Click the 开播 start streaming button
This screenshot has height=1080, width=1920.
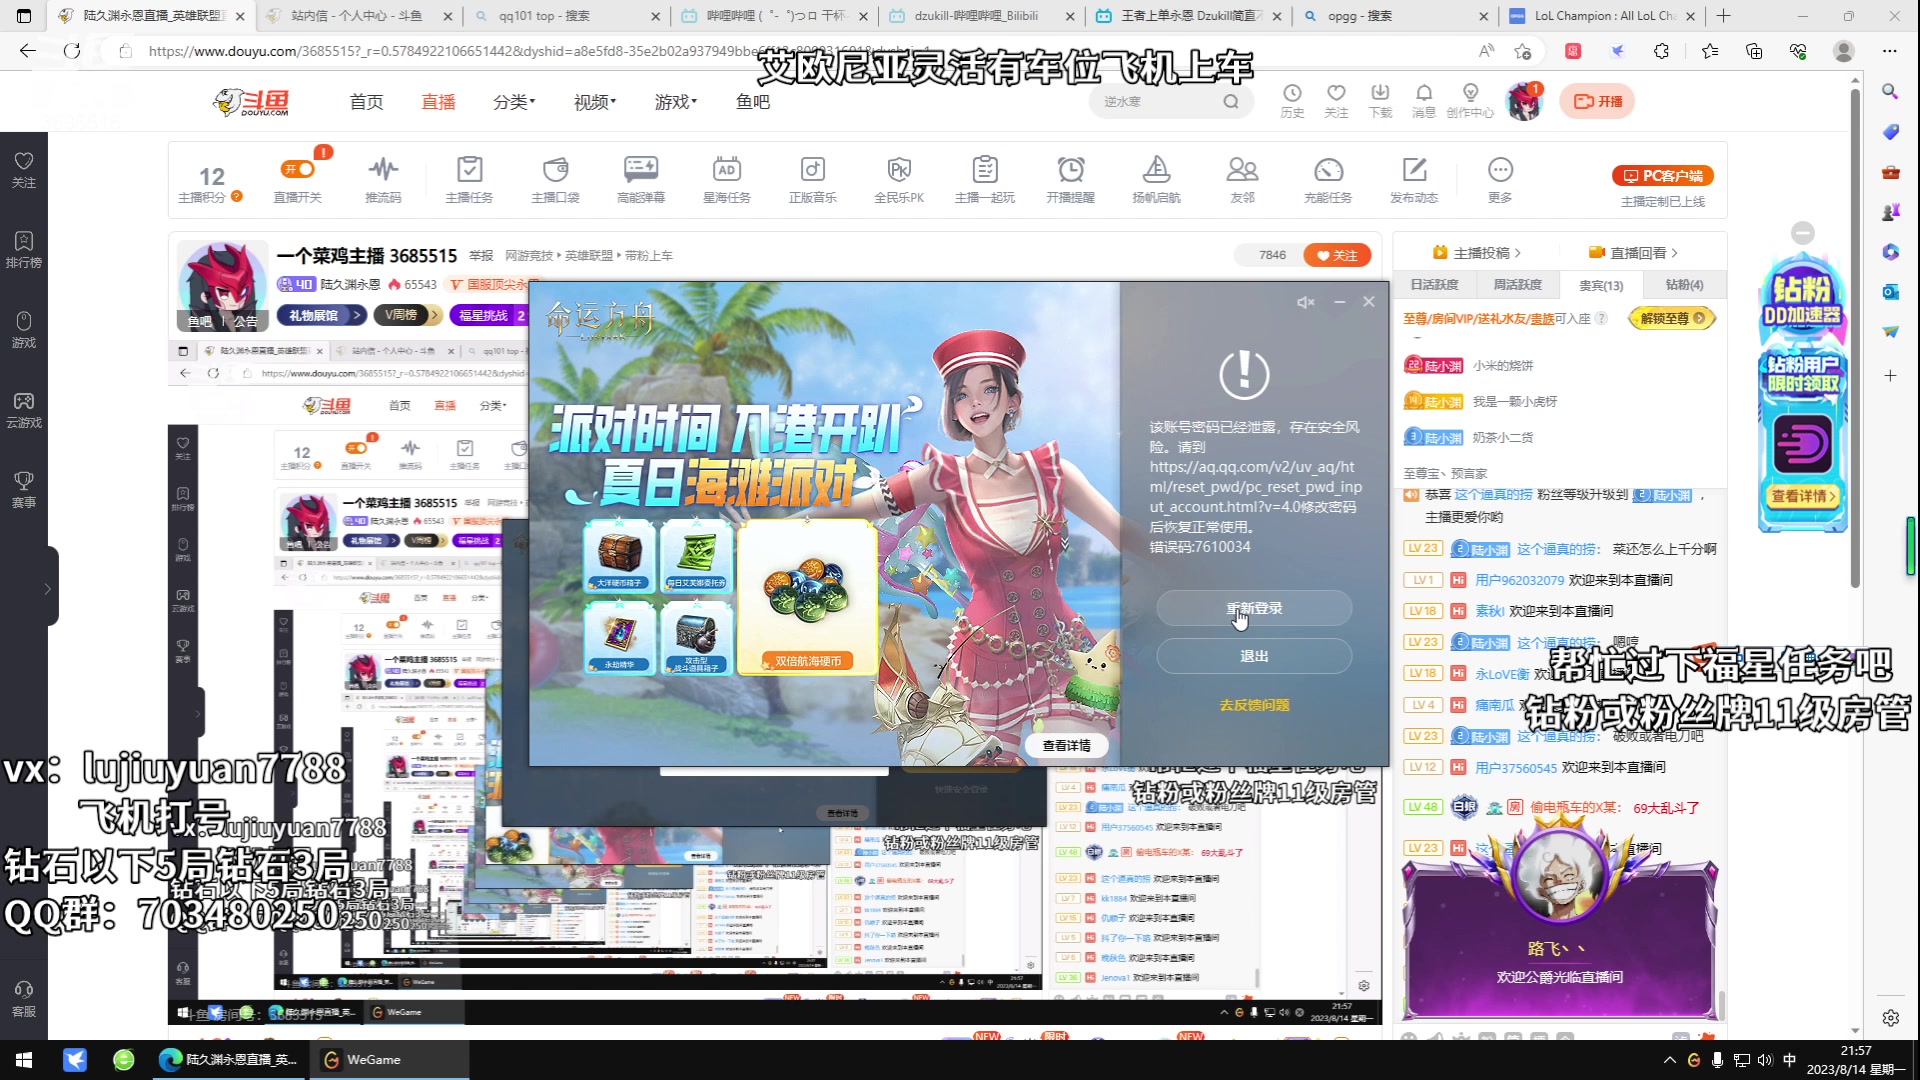(1597, 101)
